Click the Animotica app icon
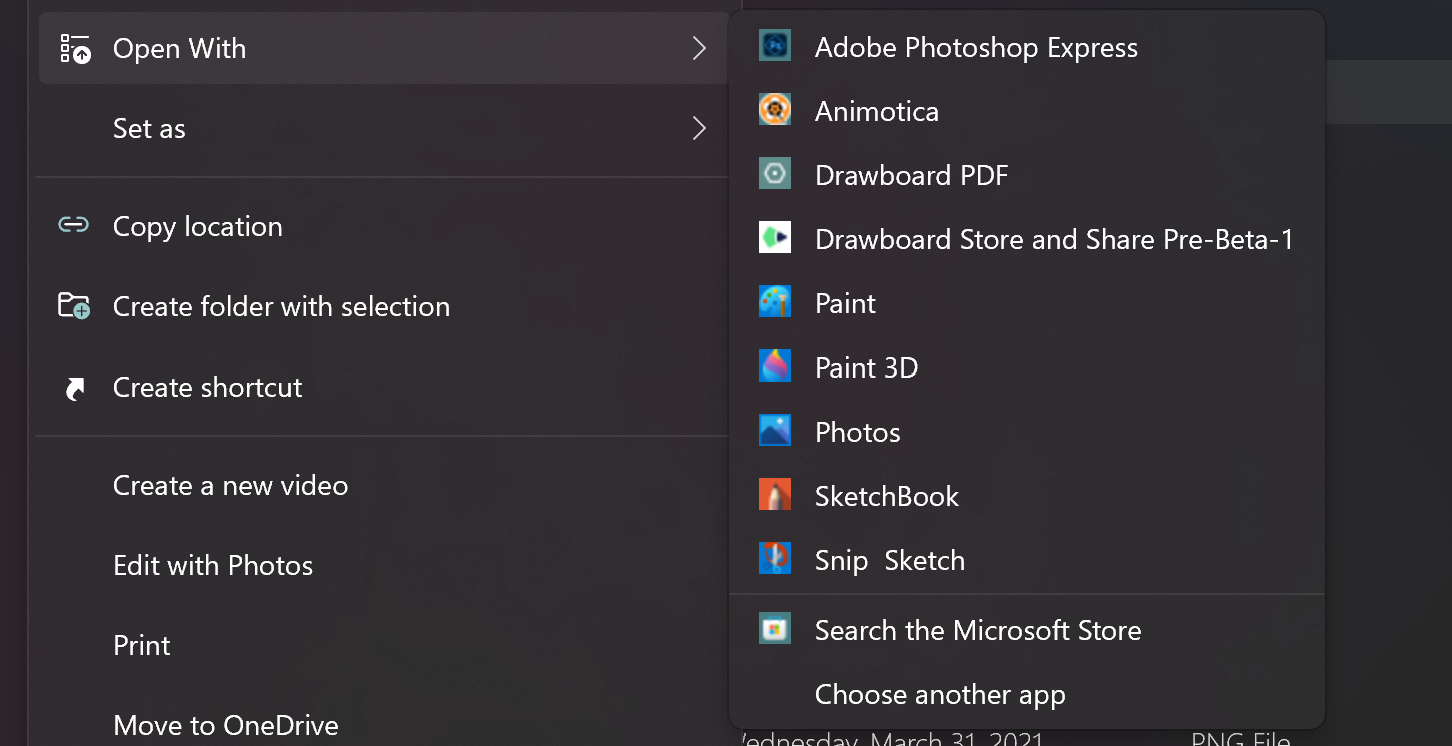 (775, 110)
